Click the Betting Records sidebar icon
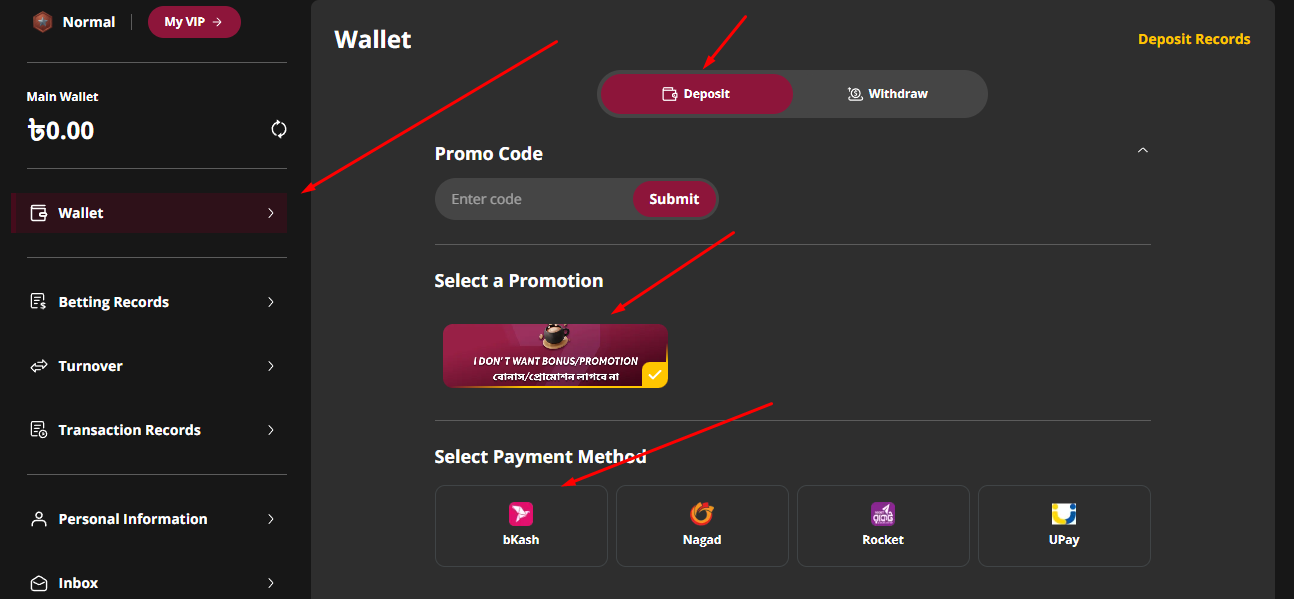 39,302
